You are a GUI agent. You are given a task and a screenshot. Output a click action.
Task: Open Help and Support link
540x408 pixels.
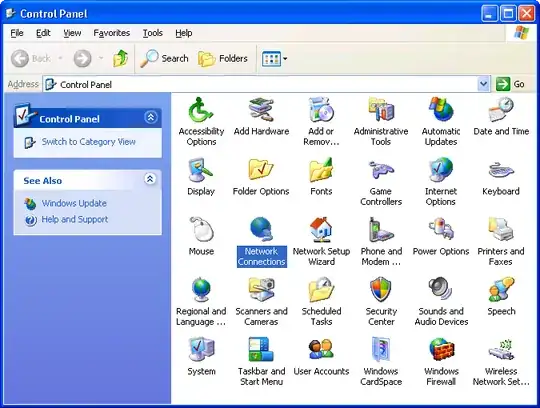[x=75, y=219]
